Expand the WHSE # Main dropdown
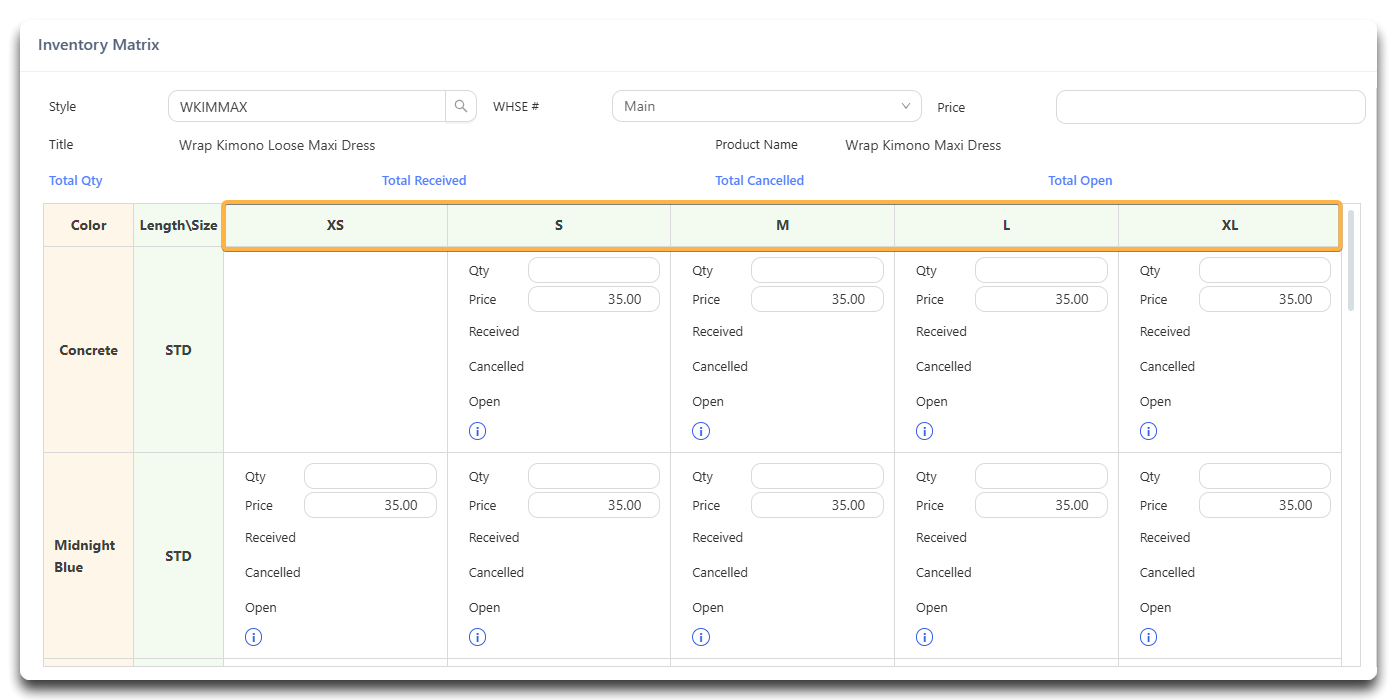1397x700 pixels. tap(767, 106)
